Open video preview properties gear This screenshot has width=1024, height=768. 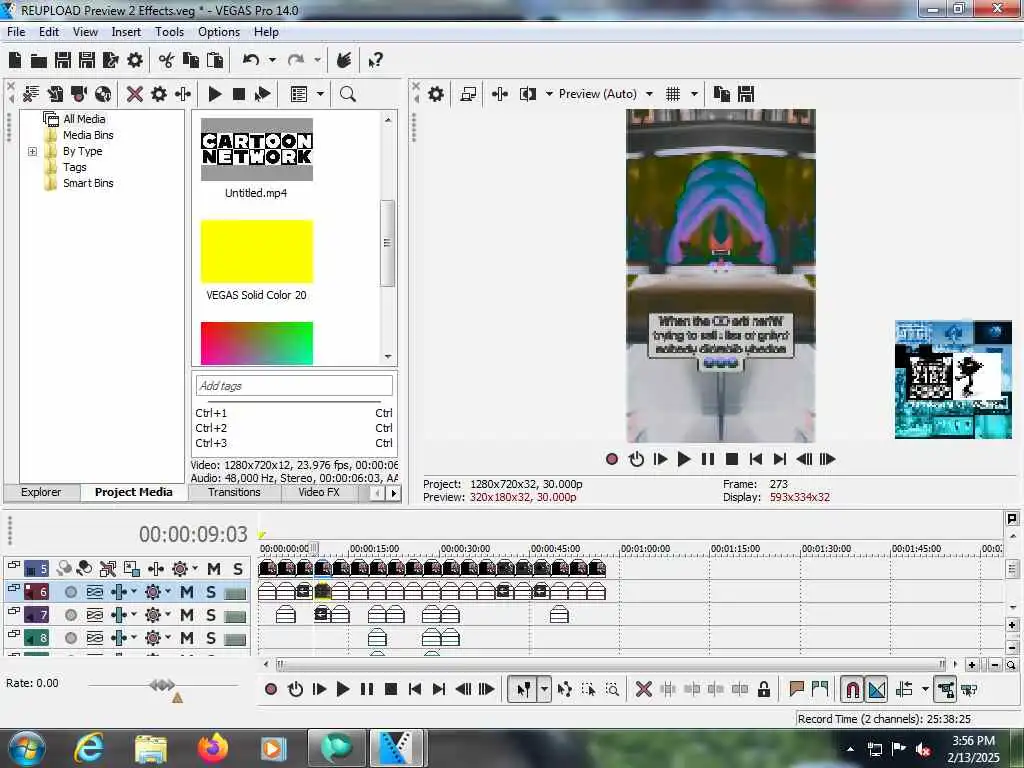[436, 94]
